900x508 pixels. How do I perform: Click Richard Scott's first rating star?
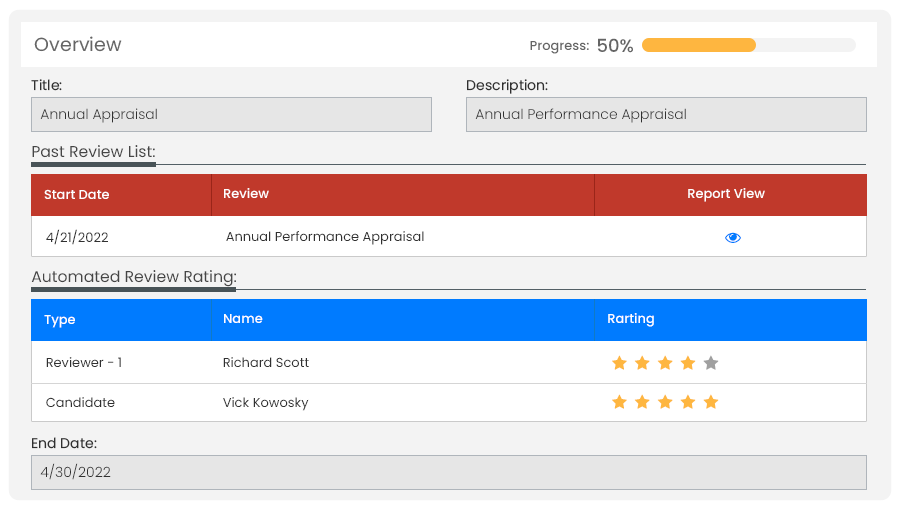coord(619,363)
